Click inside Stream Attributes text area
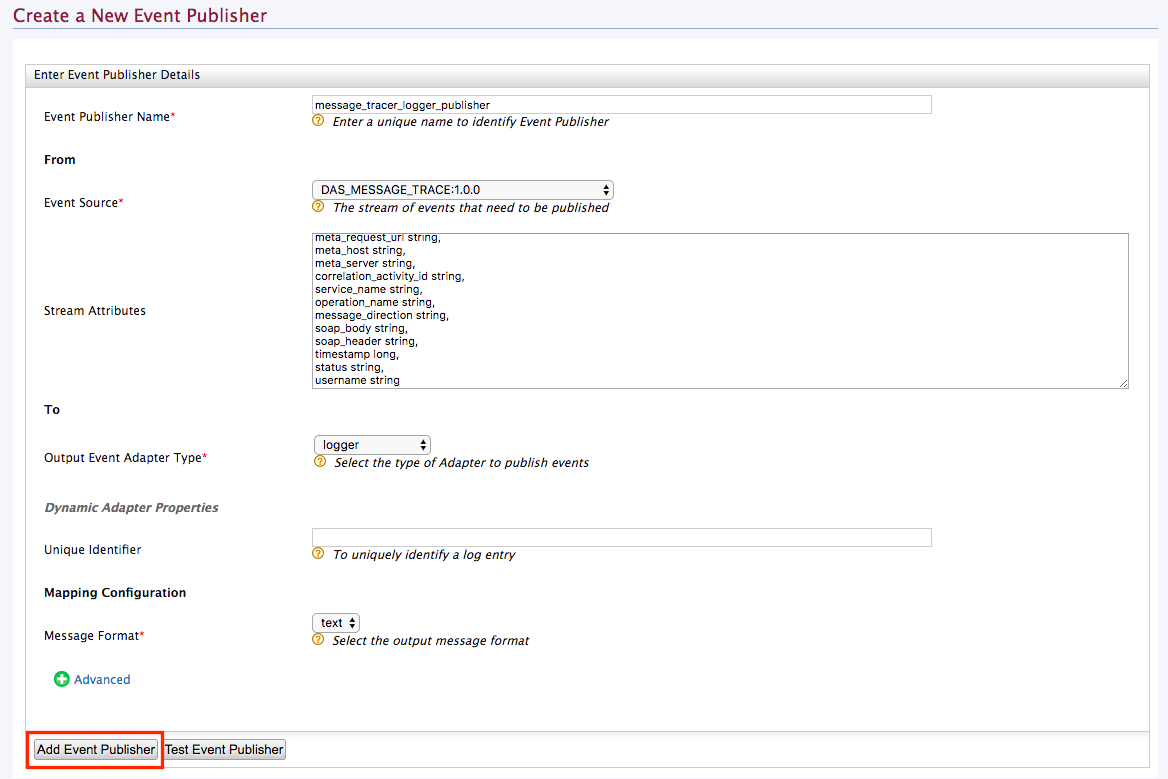Image resolution: width=1168 pixels, height=779 pixels. (x=720, y=311)
